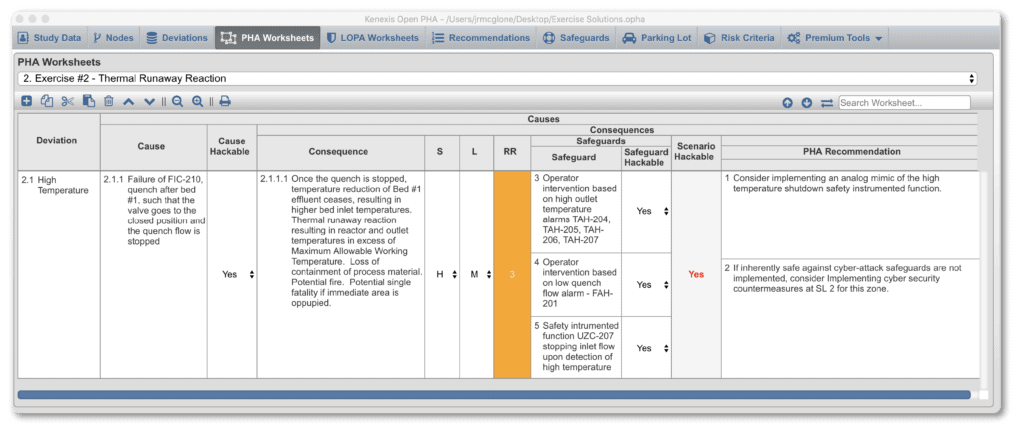1024x439 pixels.
Task: Click the Search Worksheet input field
Action: tap(904, 102)
